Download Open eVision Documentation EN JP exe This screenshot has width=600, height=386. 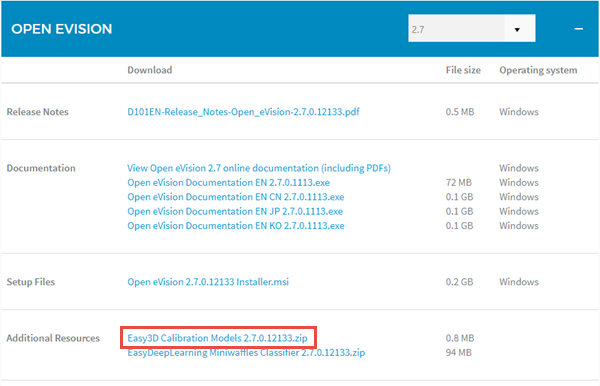235,211
